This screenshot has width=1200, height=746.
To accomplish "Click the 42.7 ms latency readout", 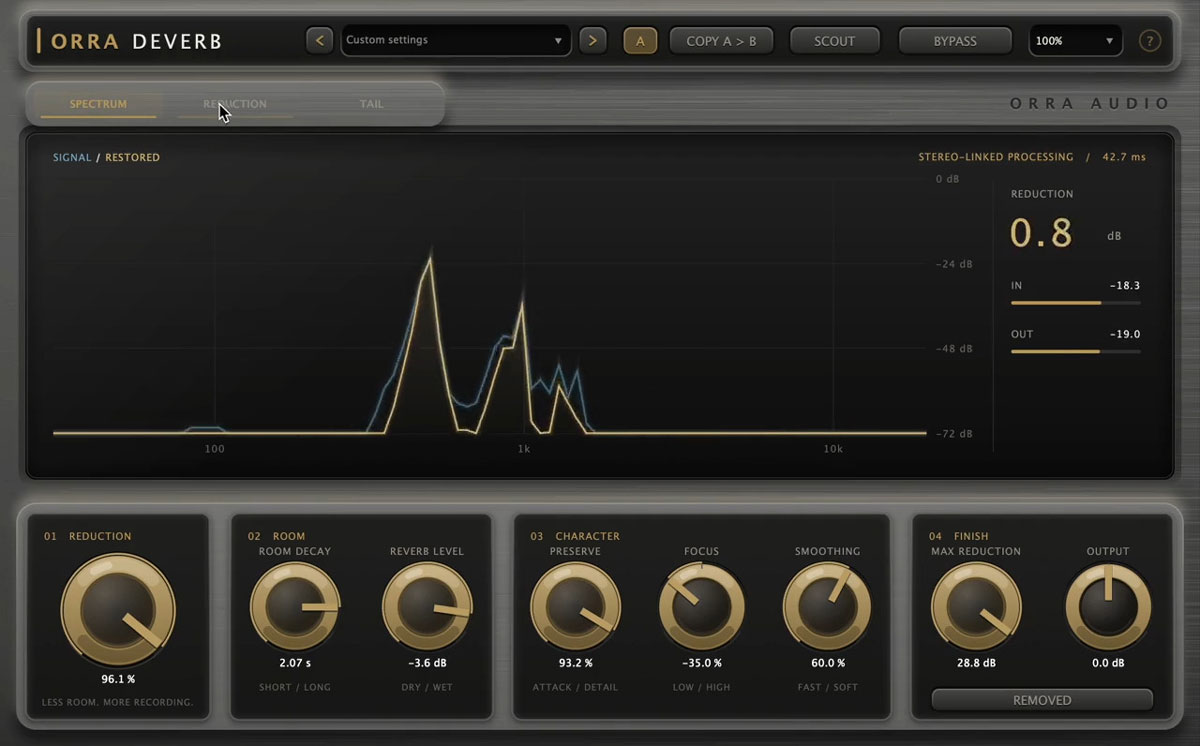I will click(1124, 157).
